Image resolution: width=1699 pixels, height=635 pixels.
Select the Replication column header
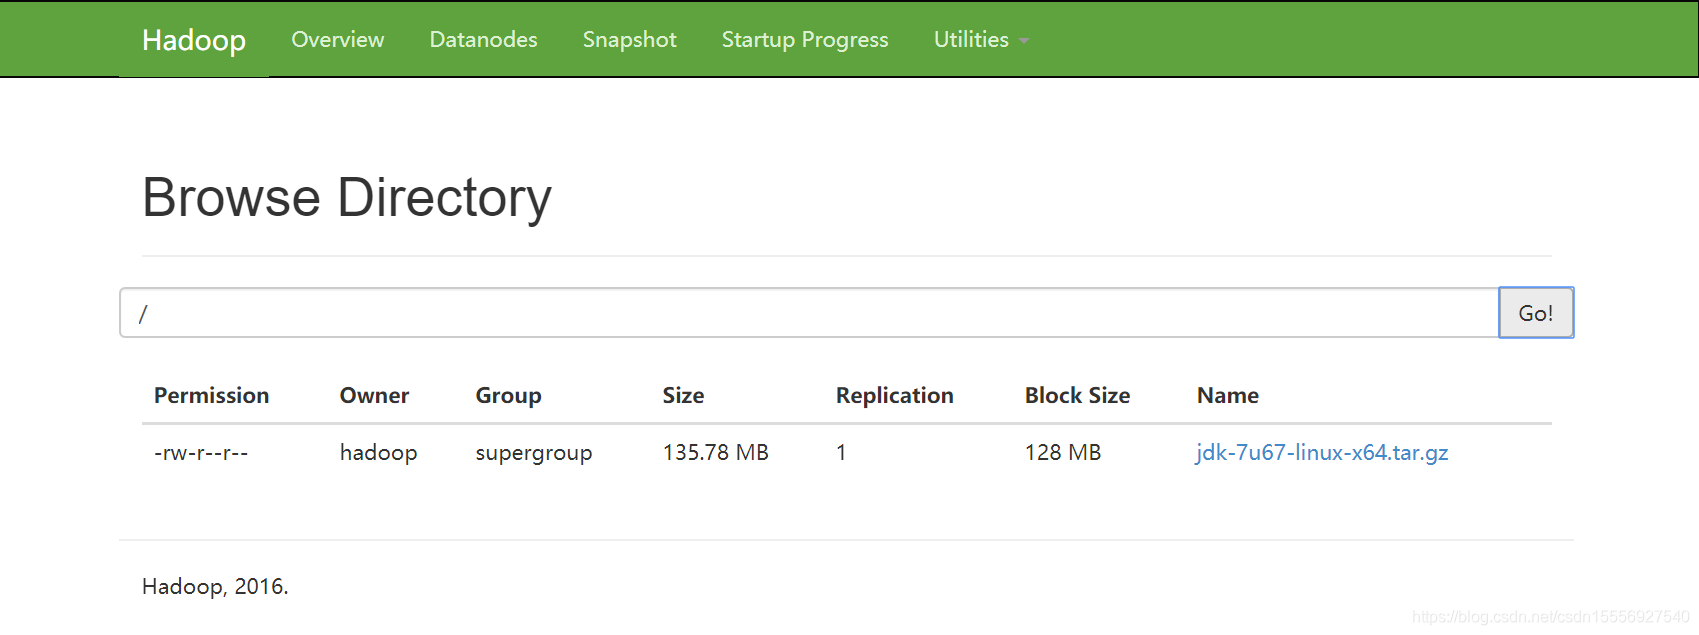coord(894,396)
